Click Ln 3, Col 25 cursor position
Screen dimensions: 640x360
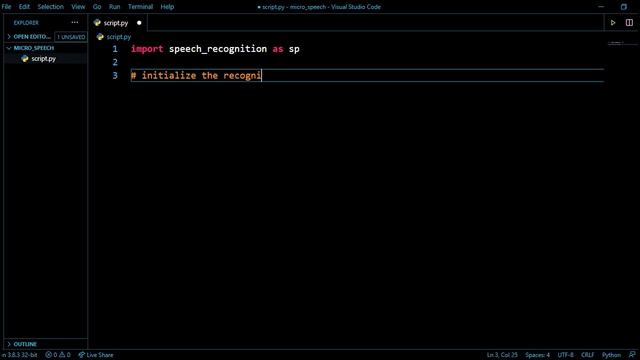502,355
